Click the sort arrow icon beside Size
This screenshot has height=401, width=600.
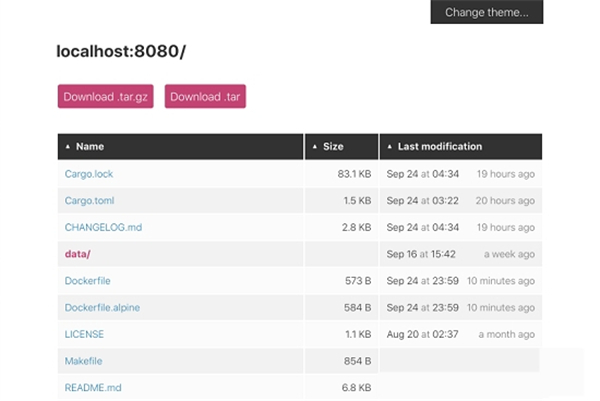click(x=315, y=147)
